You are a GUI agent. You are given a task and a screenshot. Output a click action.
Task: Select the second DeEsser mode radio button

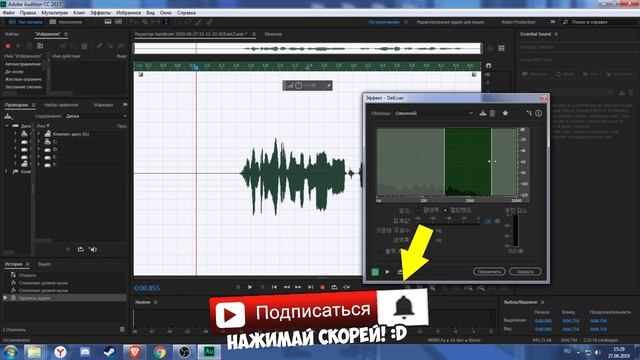click(445, 210)
